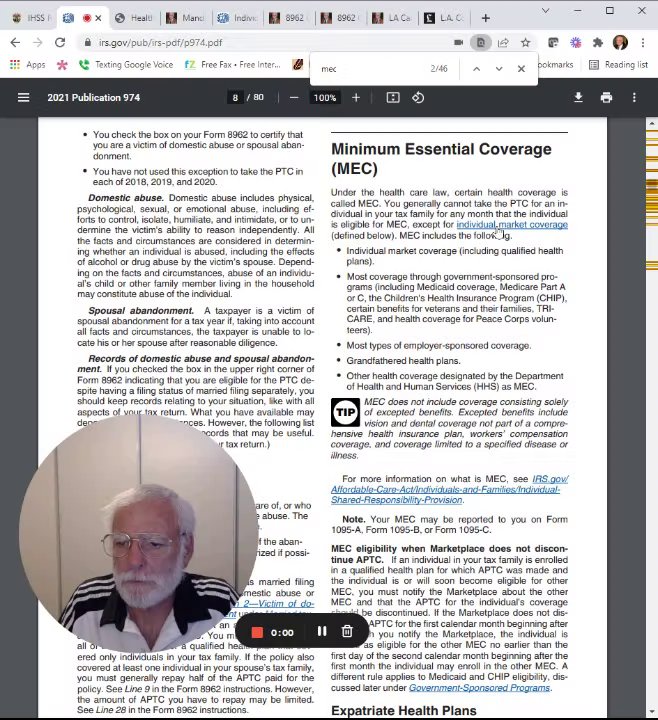
Task: Download the PDF
Action: click(x=579, y=97)
